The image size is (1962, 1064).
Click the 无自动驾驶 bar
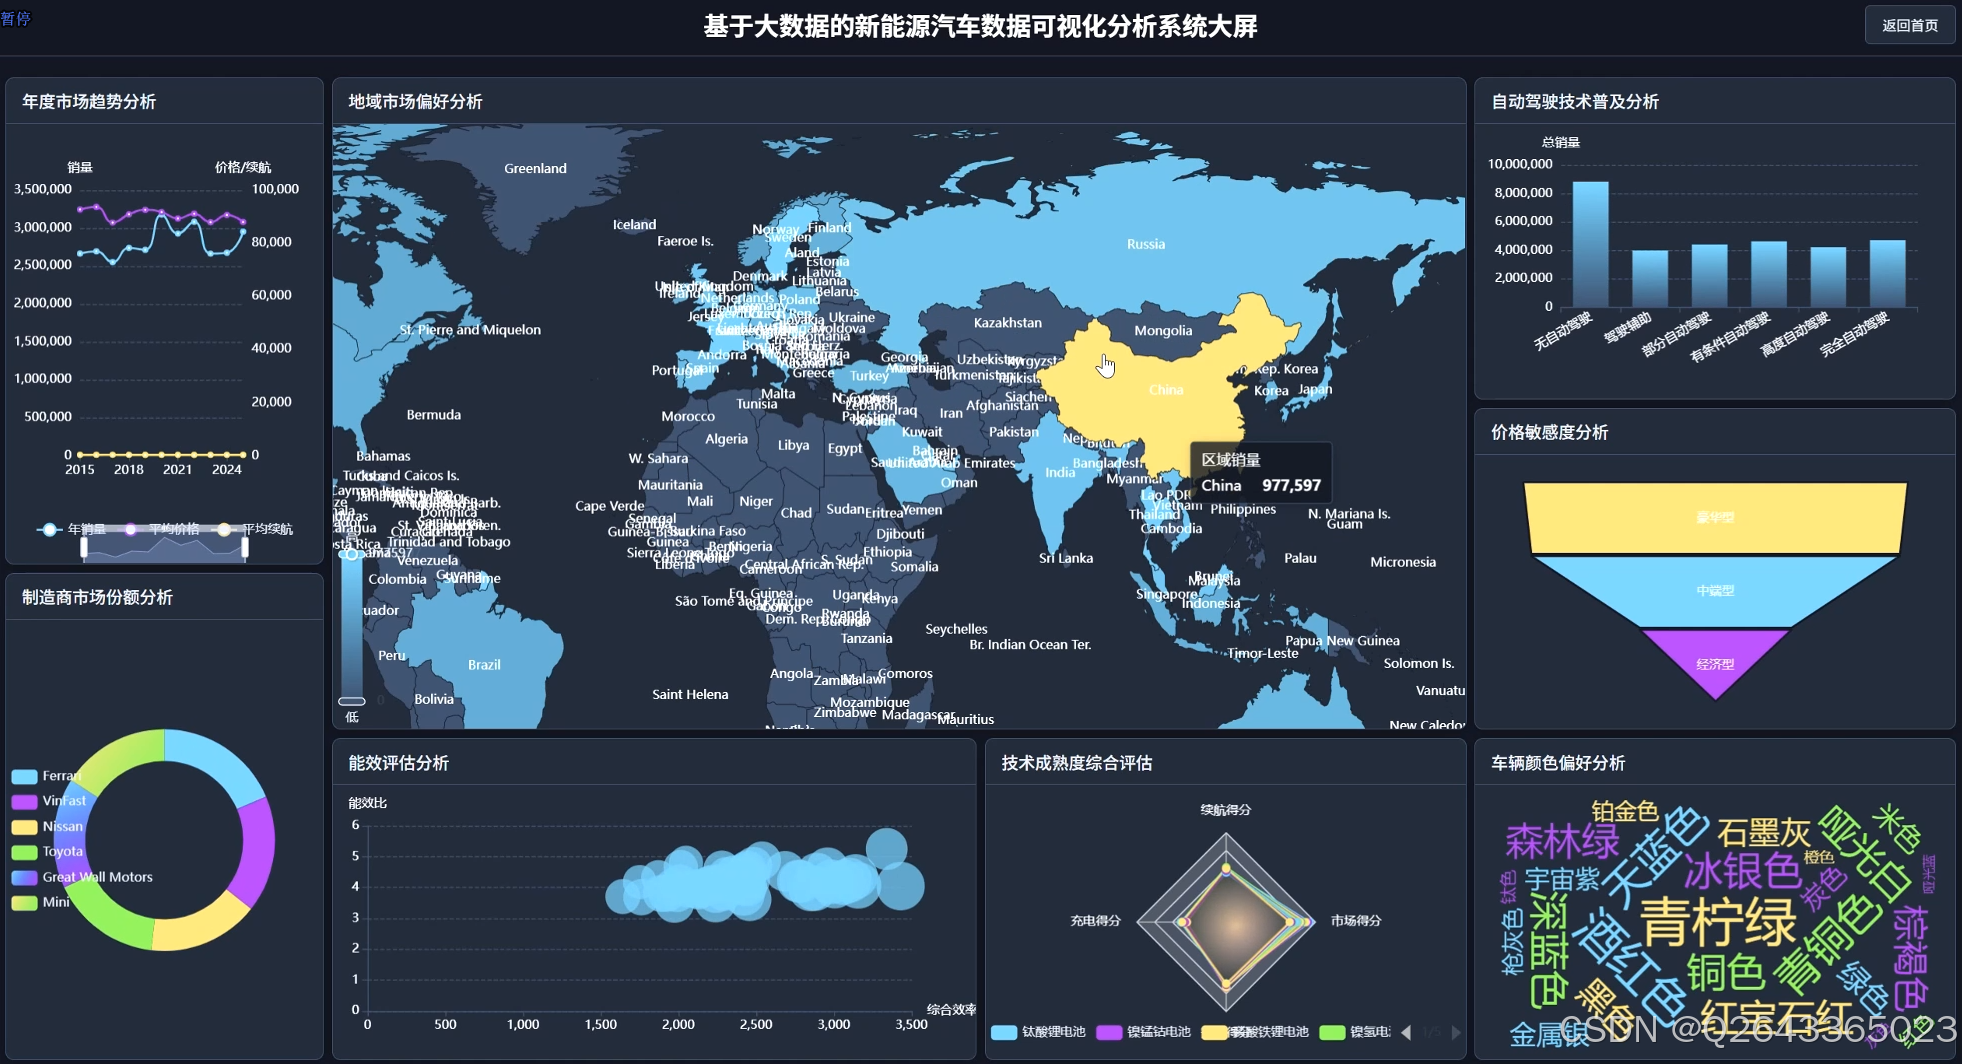tap(1590, 244)
